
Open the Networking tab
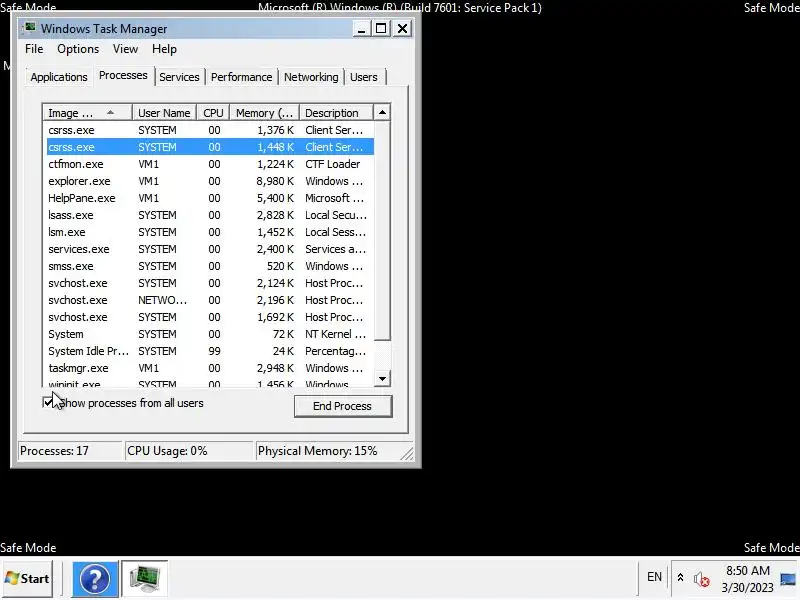pyautogui.click(x=311, y=77)
